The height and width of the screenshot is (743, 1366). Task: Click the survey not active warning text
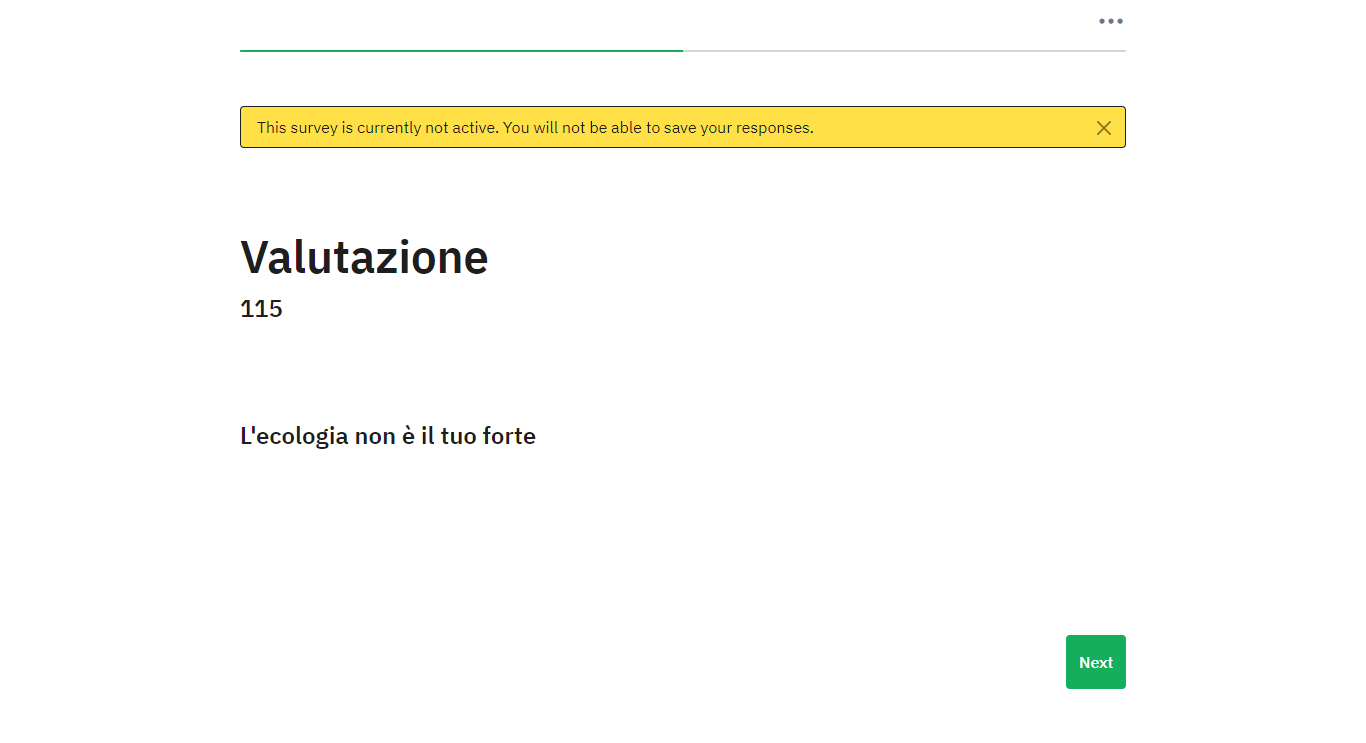coord(534,128)
